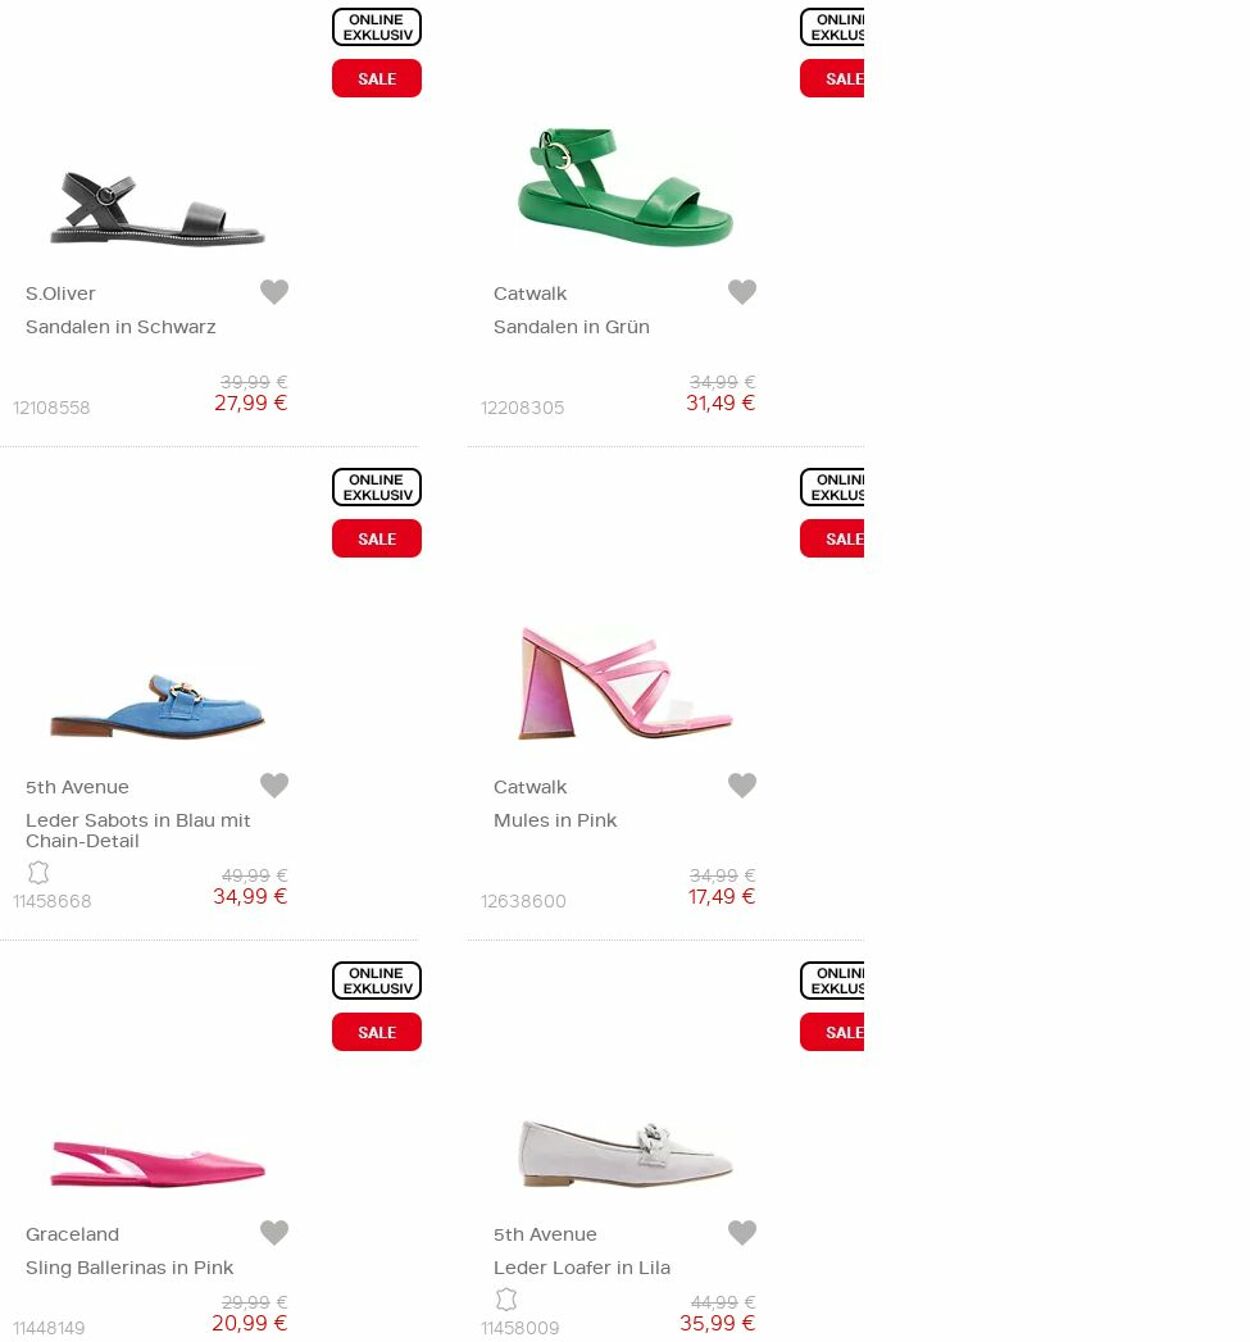1250x1342 pixels.
Task: Click the heart icon on Graceland Sling Ballerinas
Action: (x=275, y=1232)
